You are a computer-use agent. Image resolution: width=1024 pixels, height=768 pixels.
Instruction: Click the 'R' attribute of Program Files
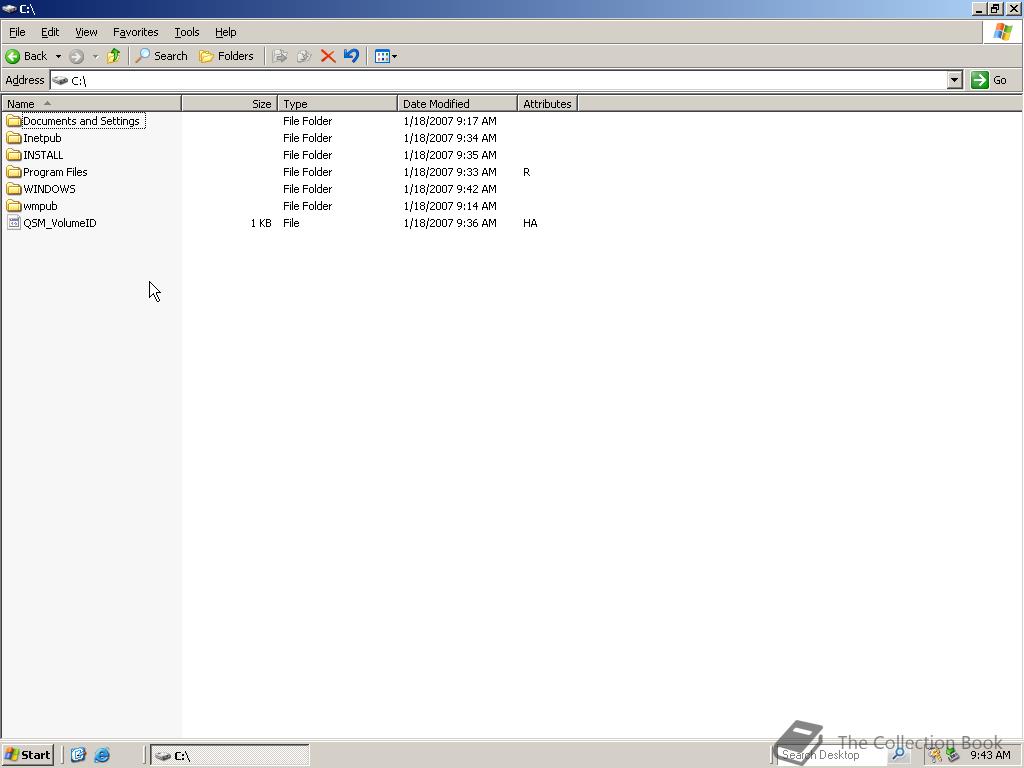(x=526, y=172)
